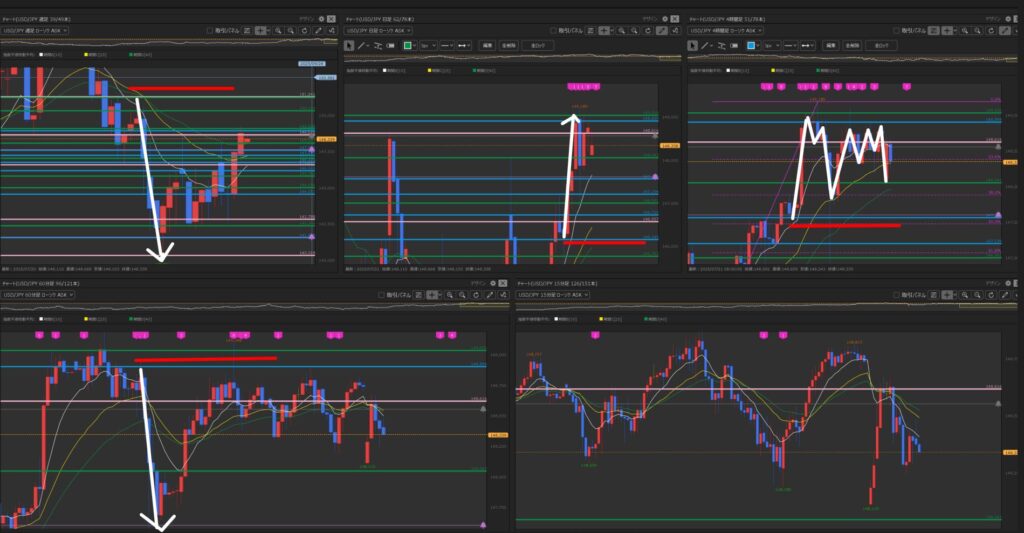1024x533 pixels.
Task: Click 全削除 button in 4-hour drawing toolbar
Action: (x=852, y=46)
